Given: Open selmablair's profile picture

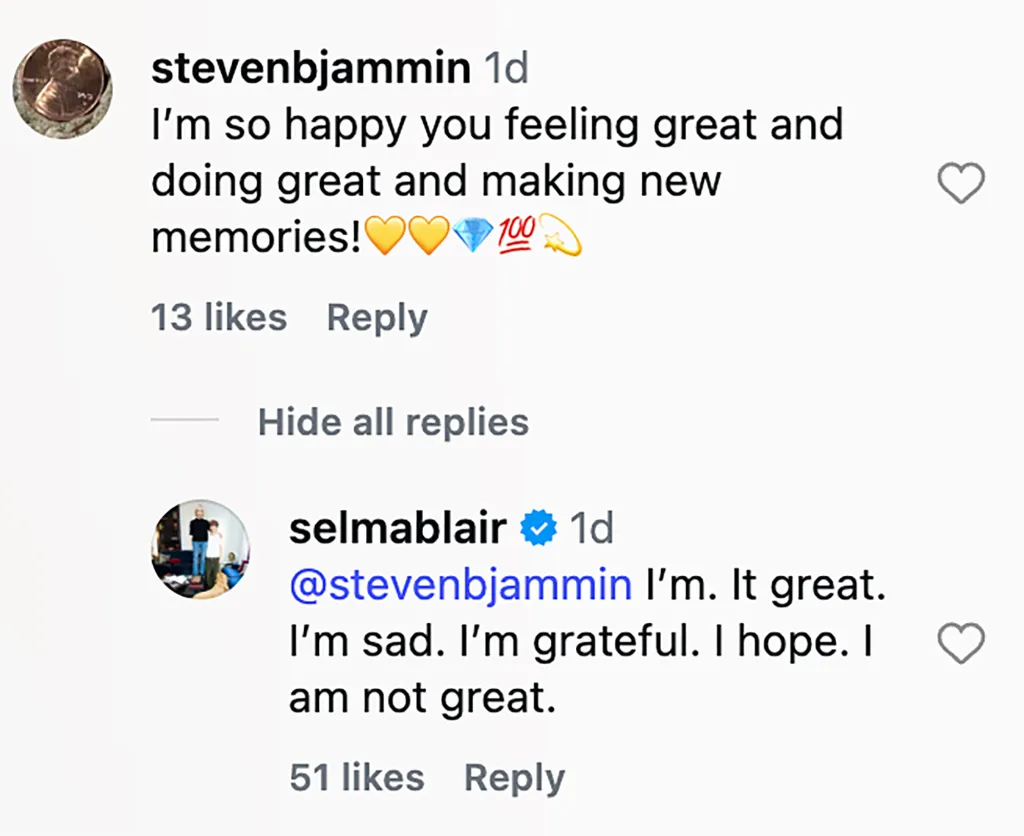Looking at the screenshot, I should pos(201,549).
